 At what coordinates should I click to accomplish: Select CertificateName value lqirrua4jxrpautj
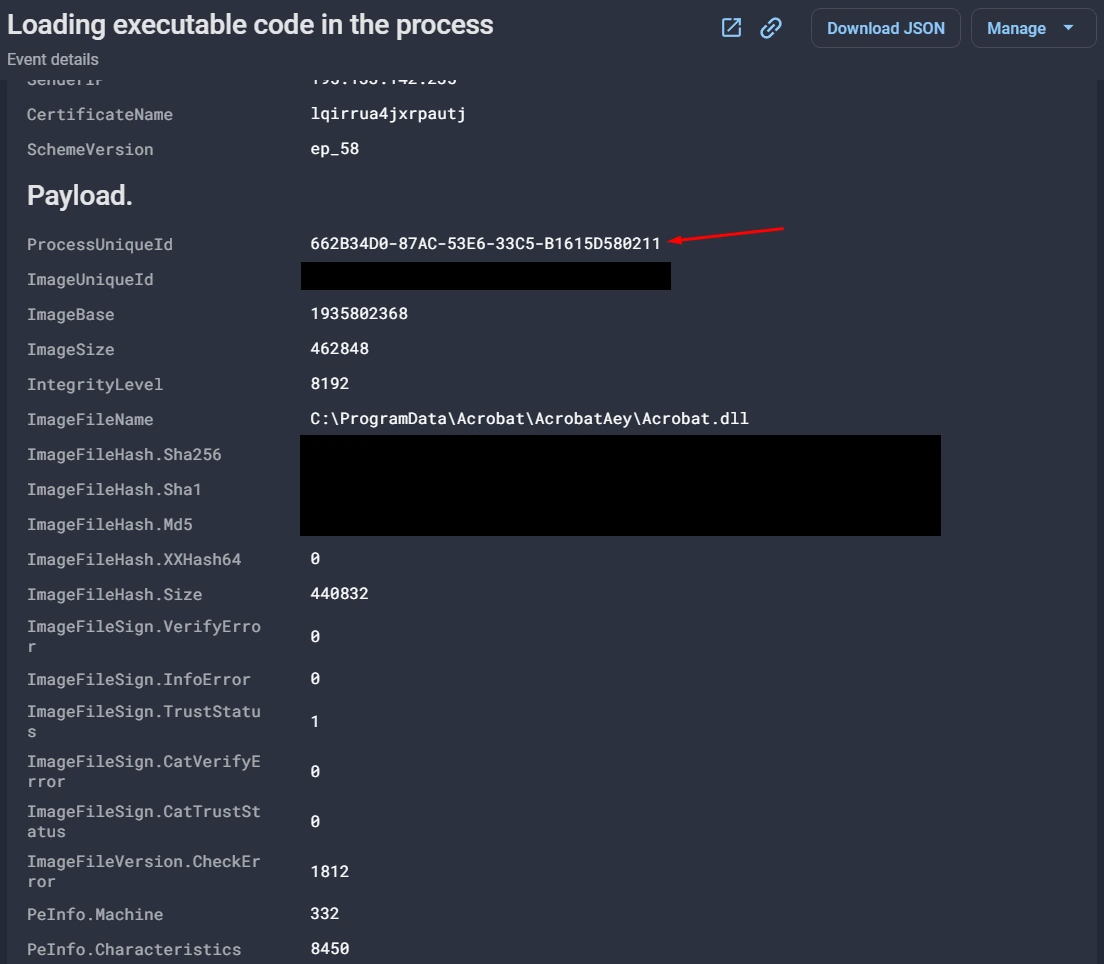point(388,114)
